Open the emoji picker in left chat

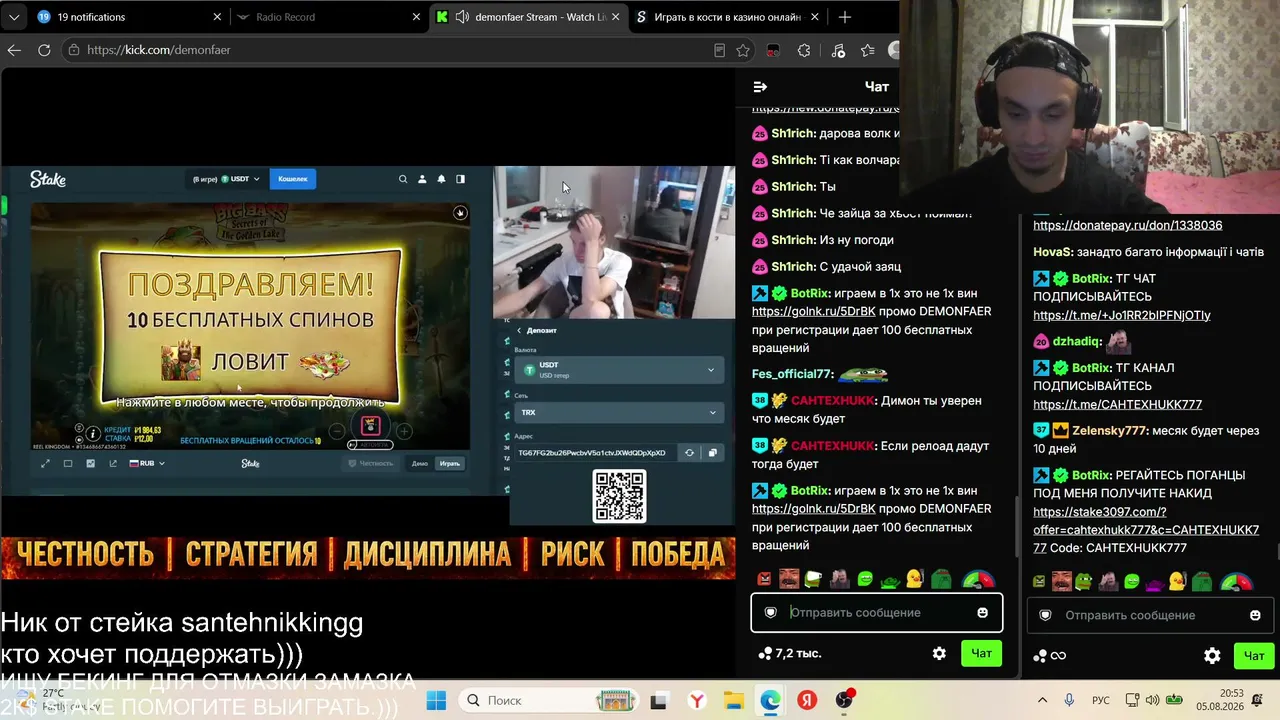coord(982,612)
